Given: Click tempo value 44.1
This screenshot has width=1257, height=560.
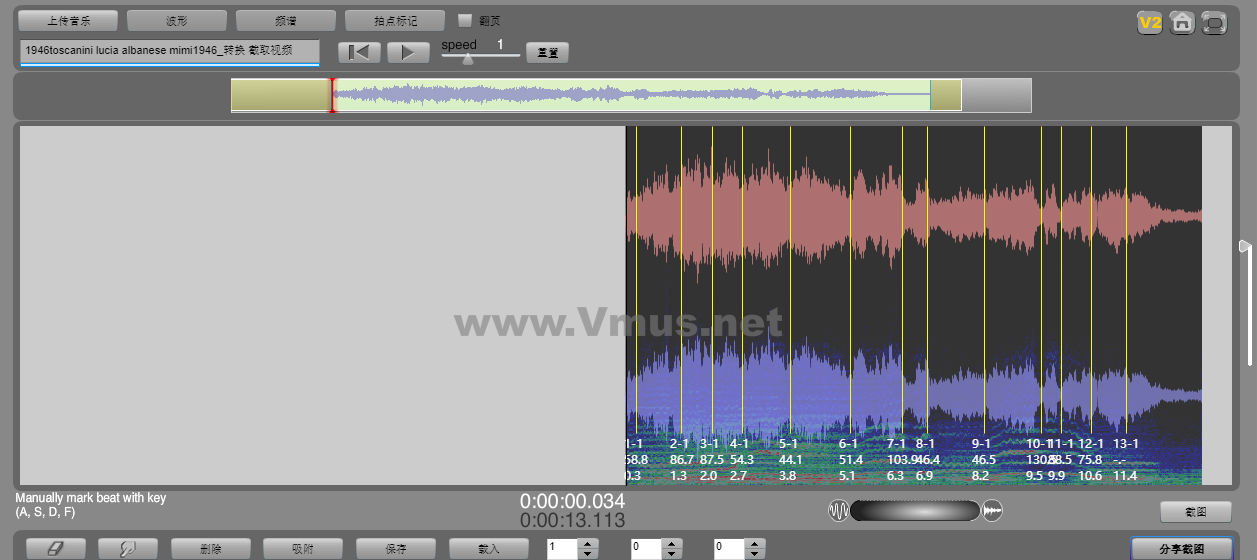Looking at the screenshot, I should coord(791,459).
